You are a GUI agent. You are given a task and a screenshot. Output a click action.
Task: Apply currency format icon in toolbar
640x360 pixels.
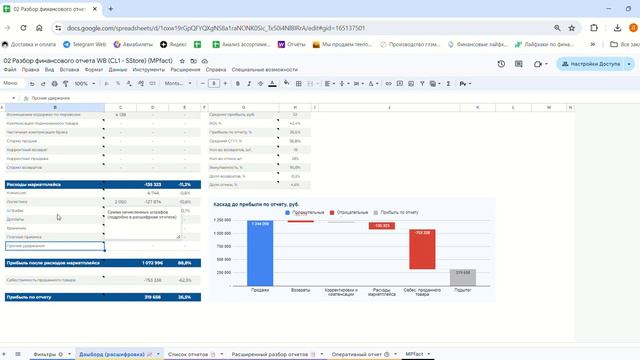[x=107, y=84]
